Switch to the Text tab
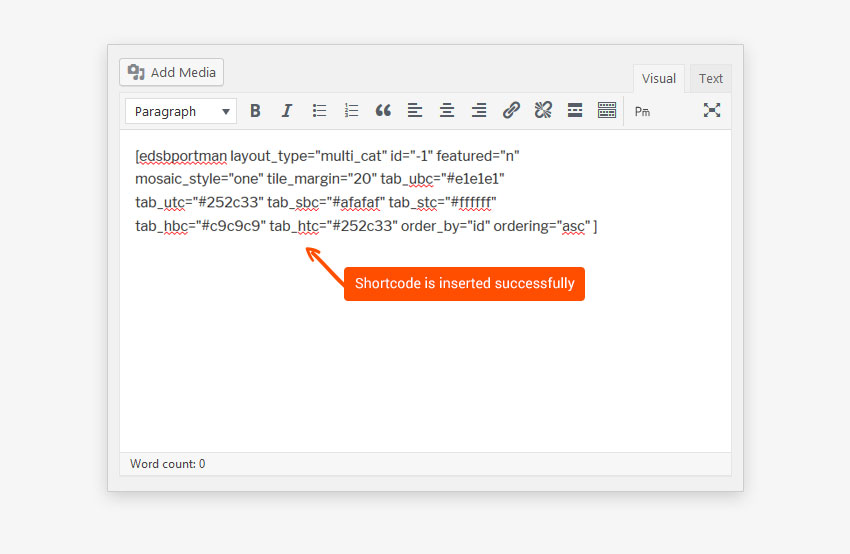Viewport: 850px width, 554px height. pyautogui.click(x=711, y=79)
